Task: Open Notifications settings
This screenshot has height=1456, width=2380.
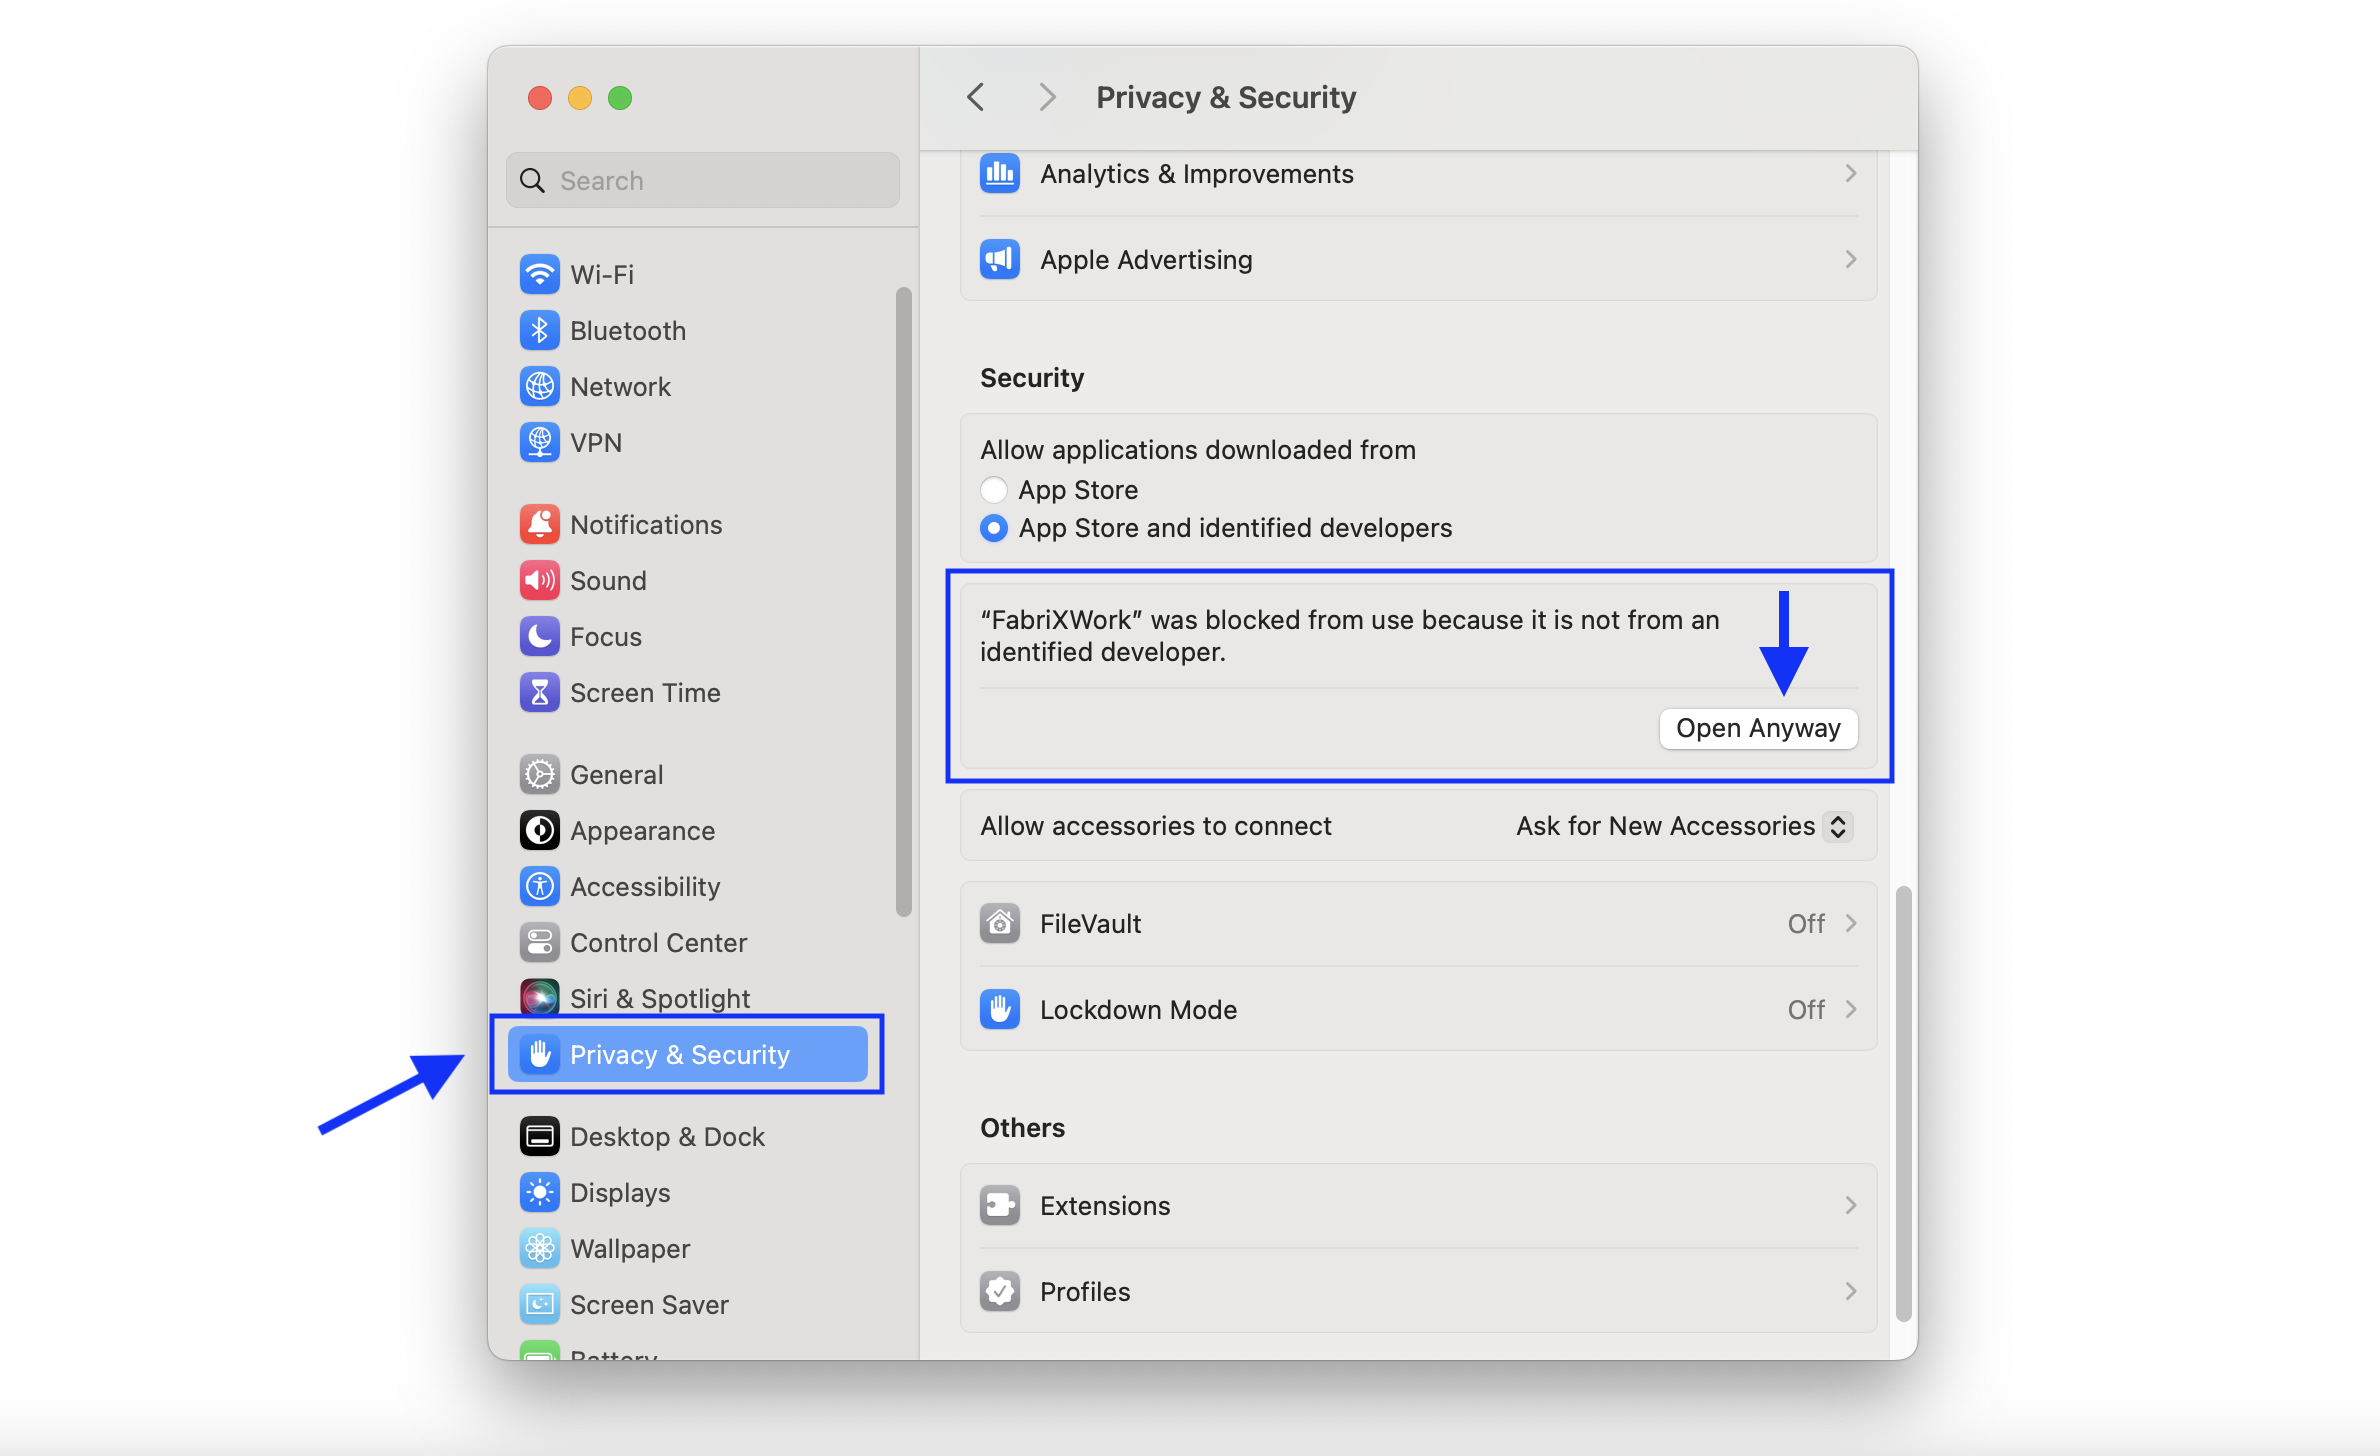Action: coord(645,523)
